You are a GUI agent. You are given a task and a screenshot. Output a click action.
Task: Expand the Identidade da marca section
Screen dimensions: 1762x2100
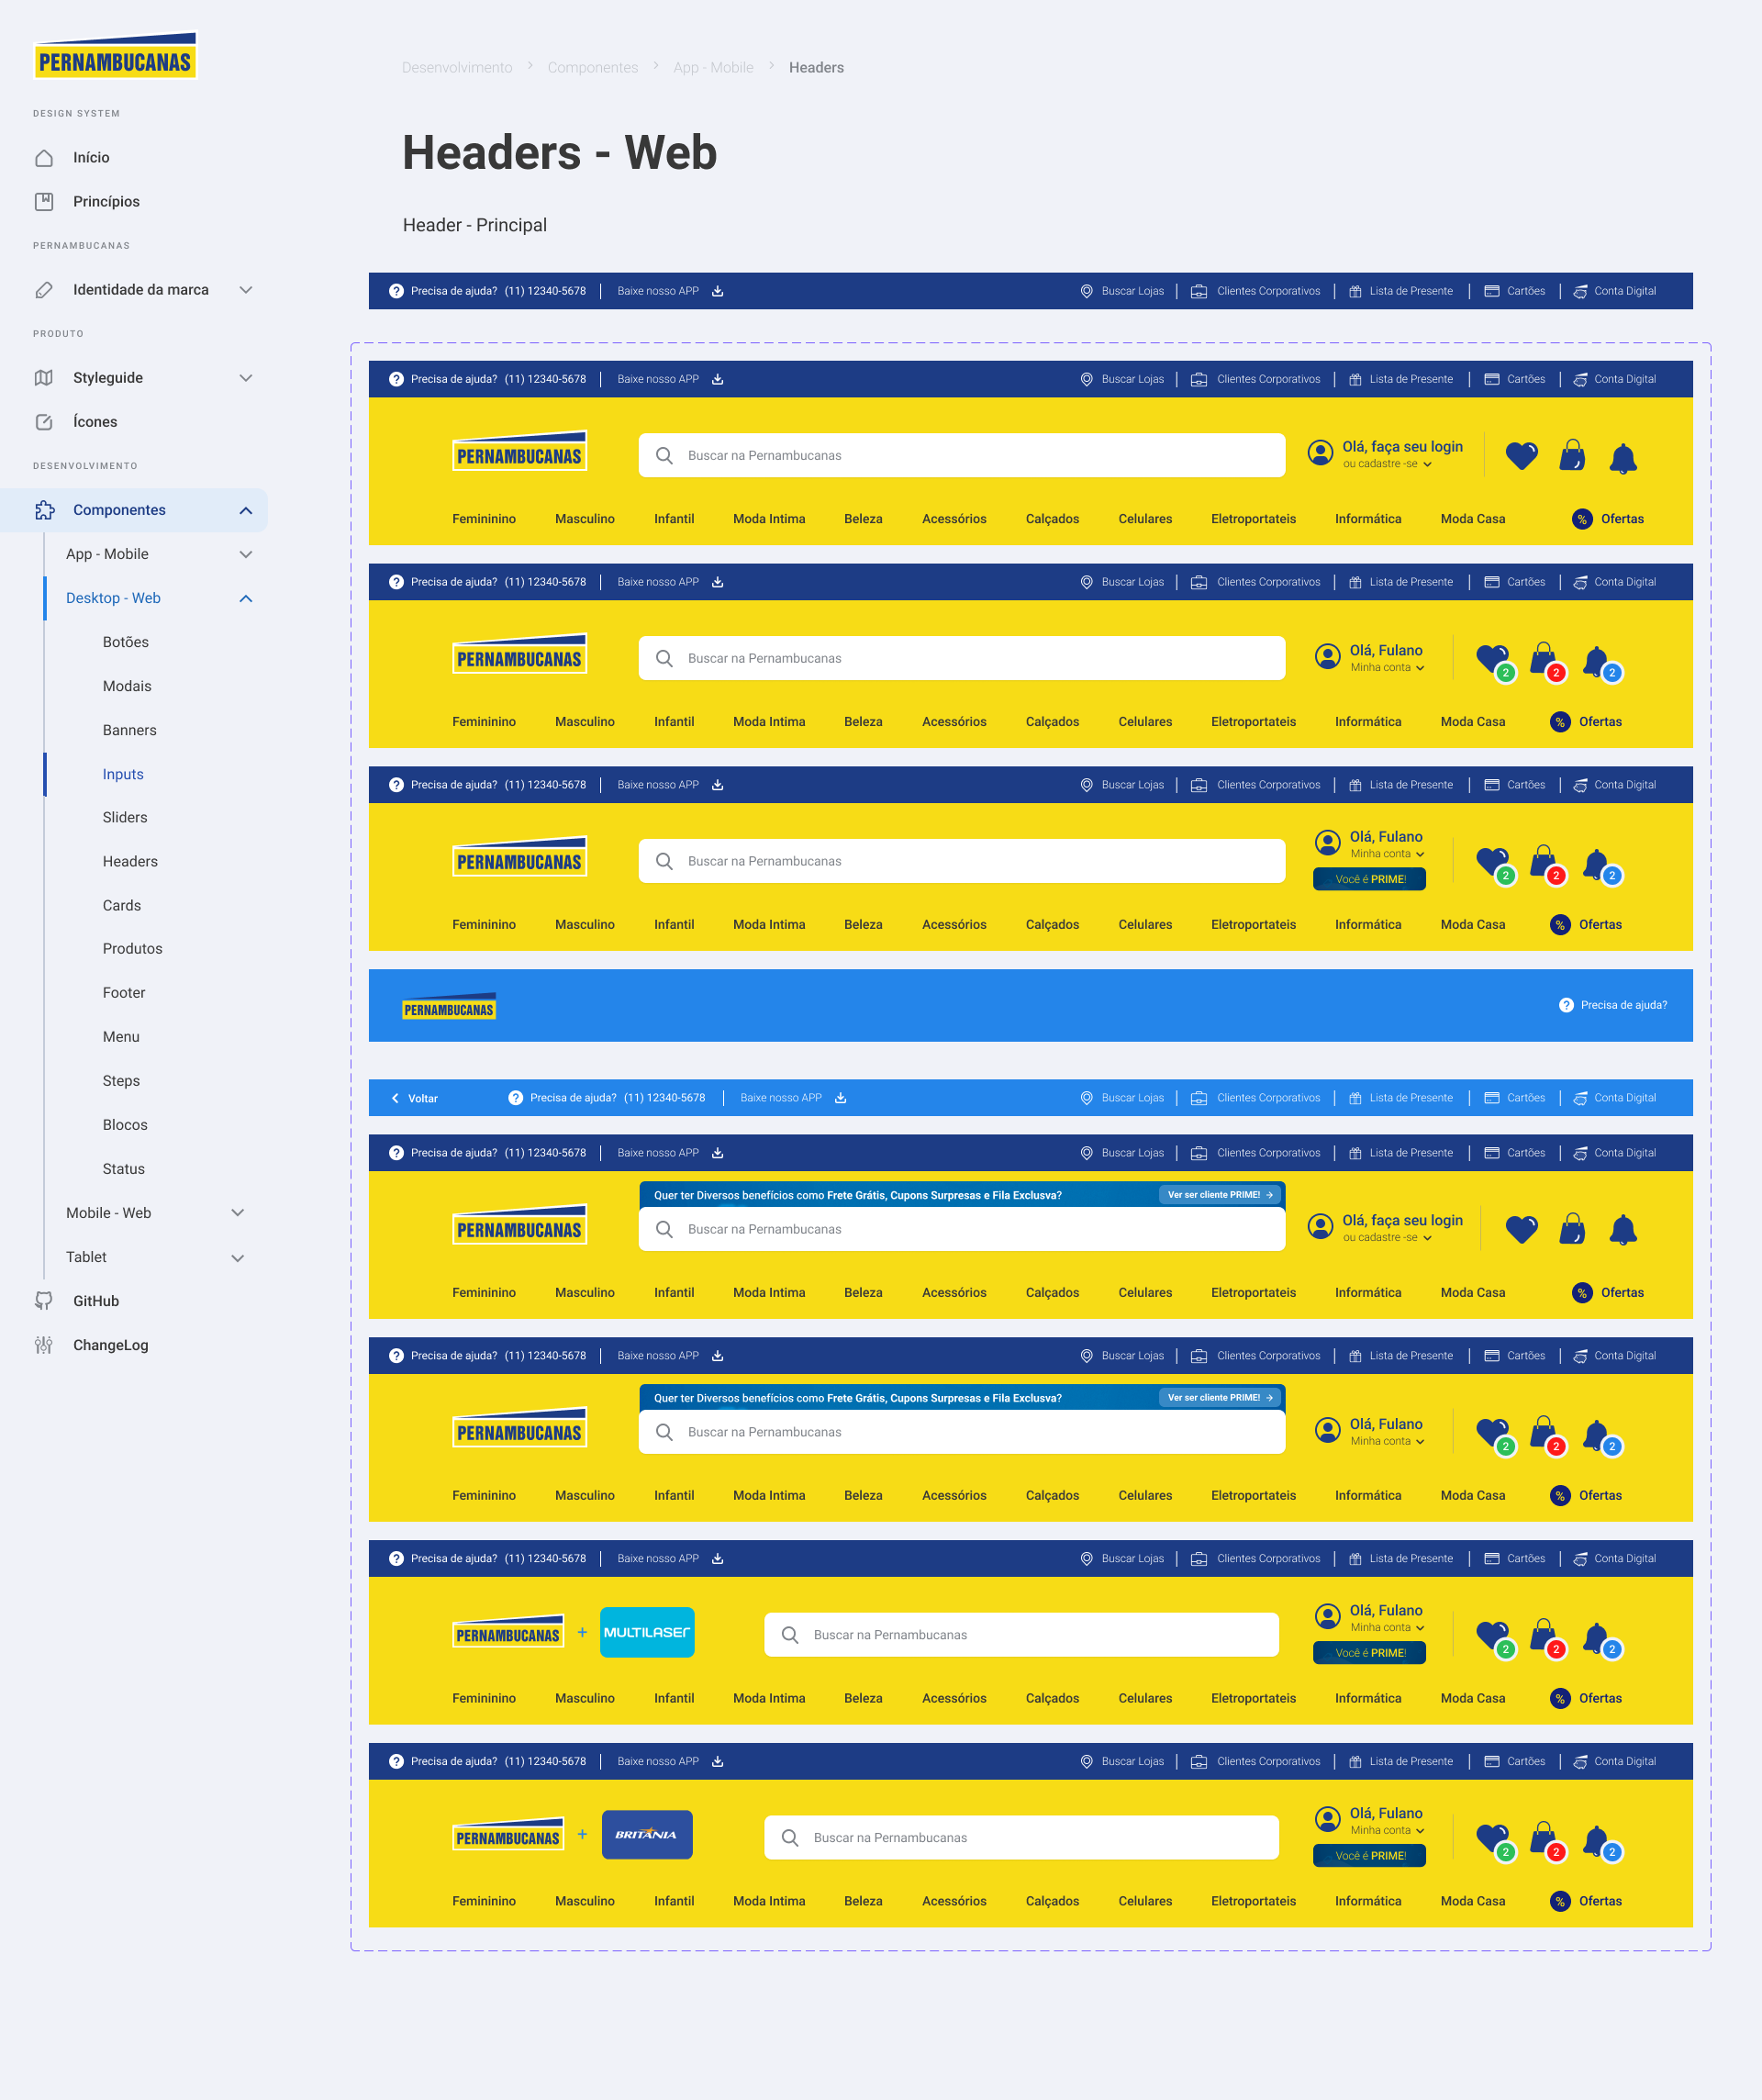246,290
